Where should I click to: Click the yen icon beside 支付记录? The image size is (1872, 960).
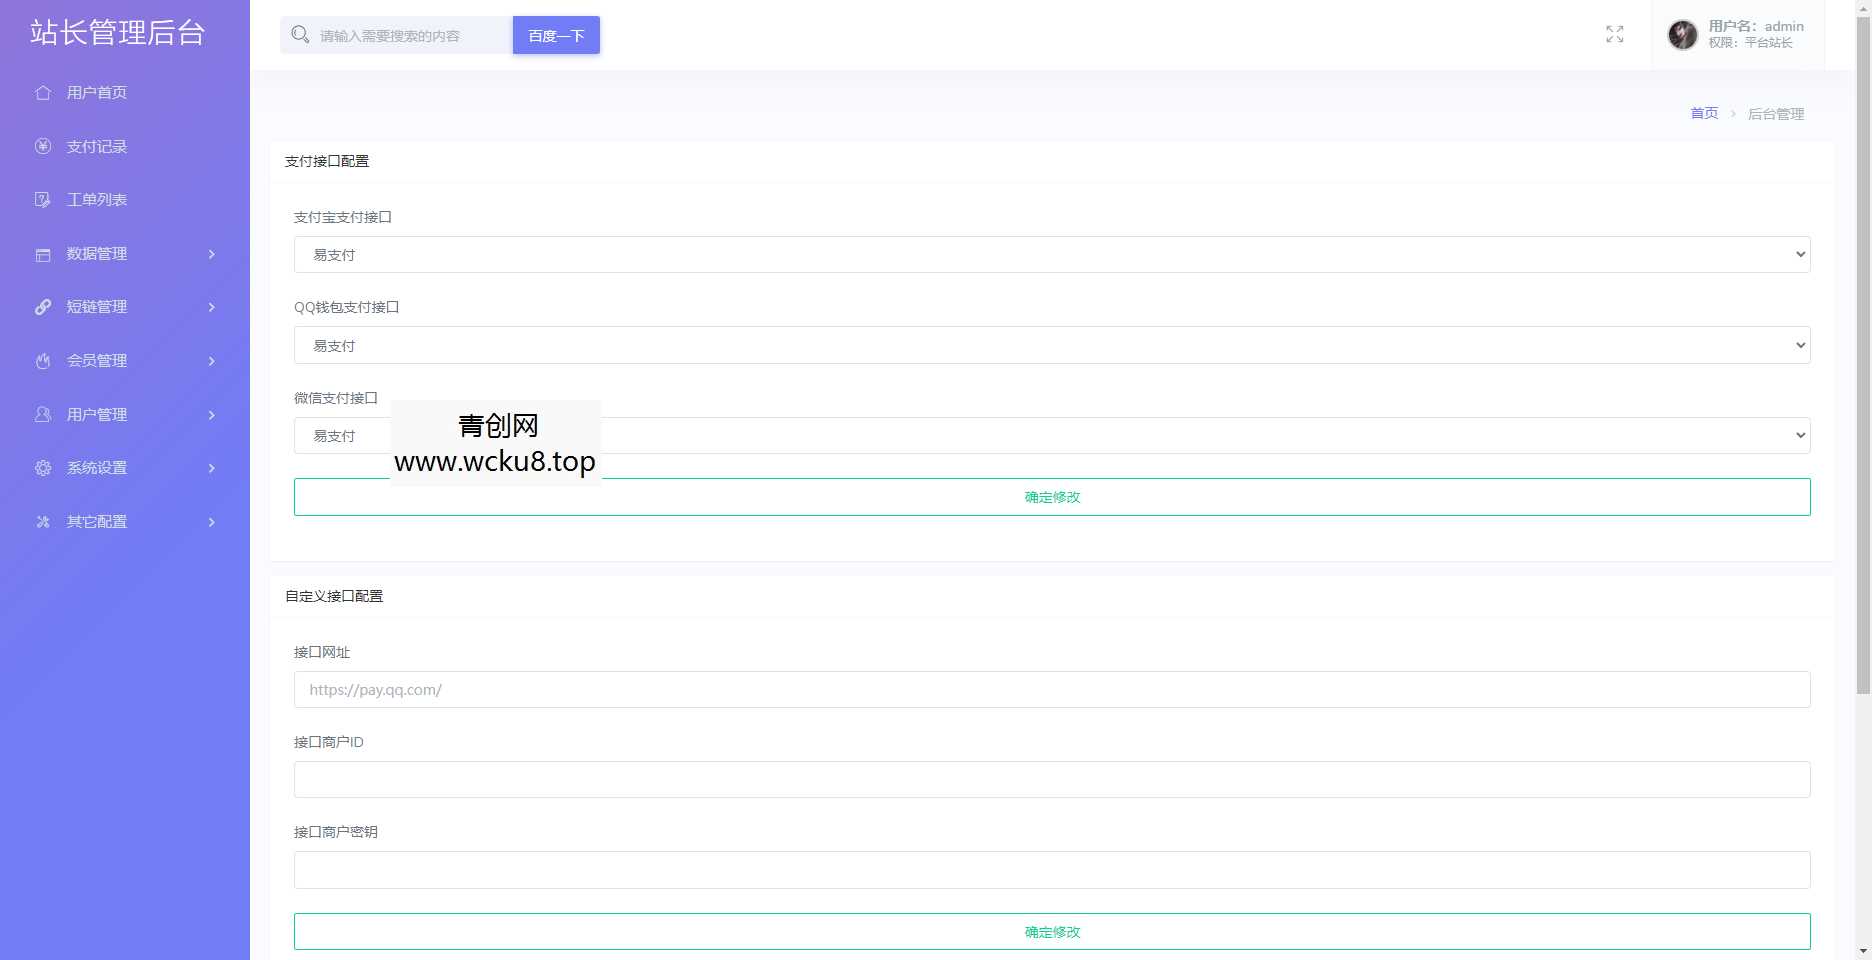point(43,147)
